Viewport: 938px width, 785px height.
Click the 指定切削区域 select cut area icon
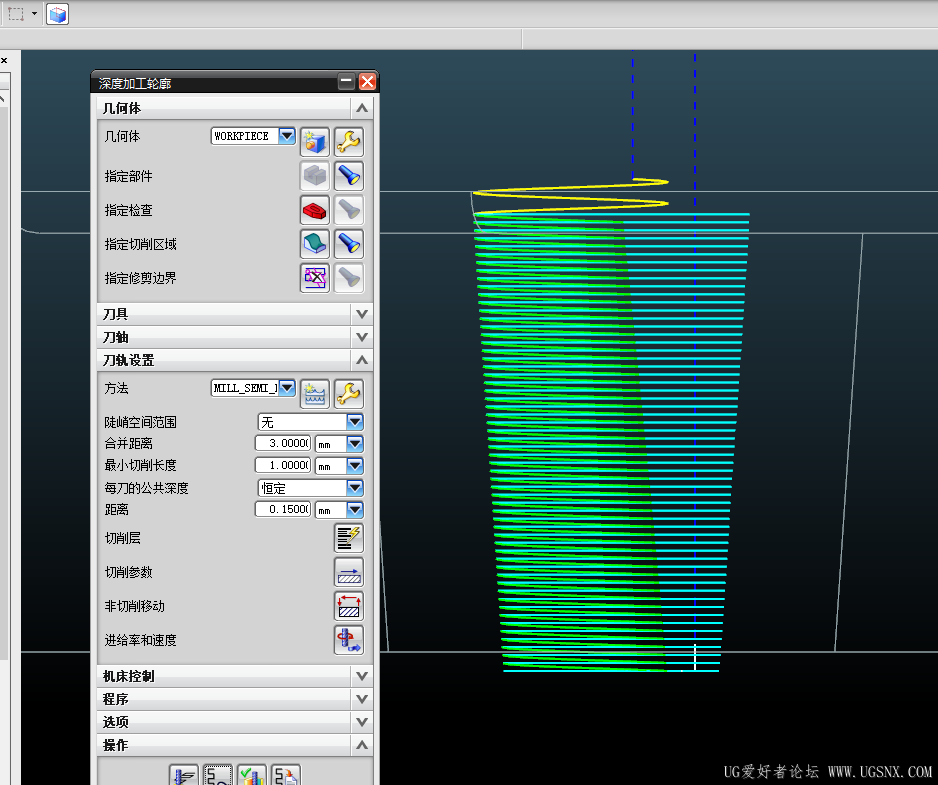pos(315,244)
